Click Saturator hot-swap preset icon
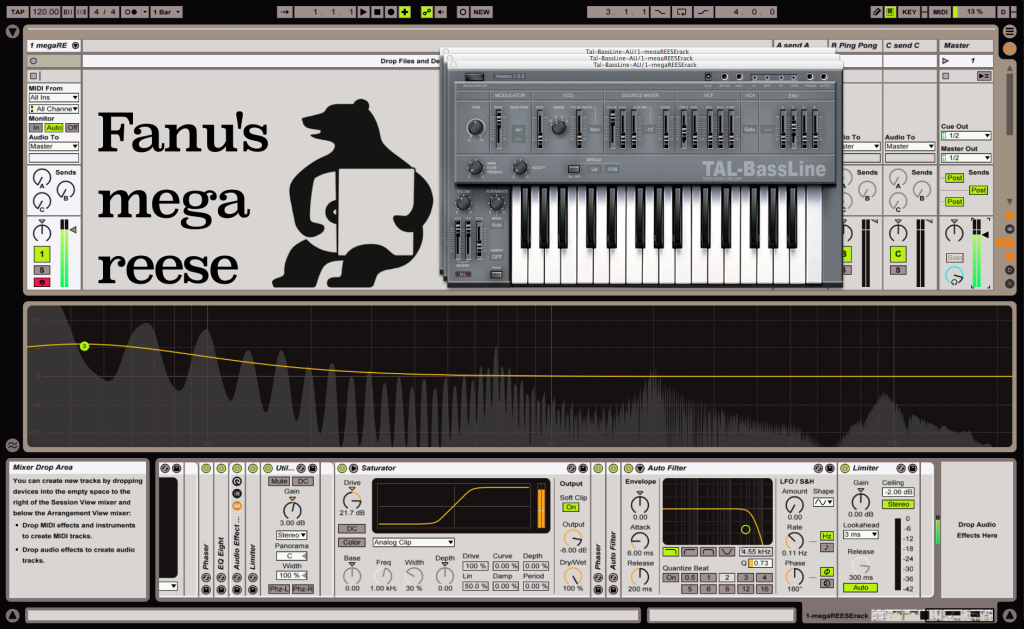This screenshot has height=629, width=1024. coord(571,468)
